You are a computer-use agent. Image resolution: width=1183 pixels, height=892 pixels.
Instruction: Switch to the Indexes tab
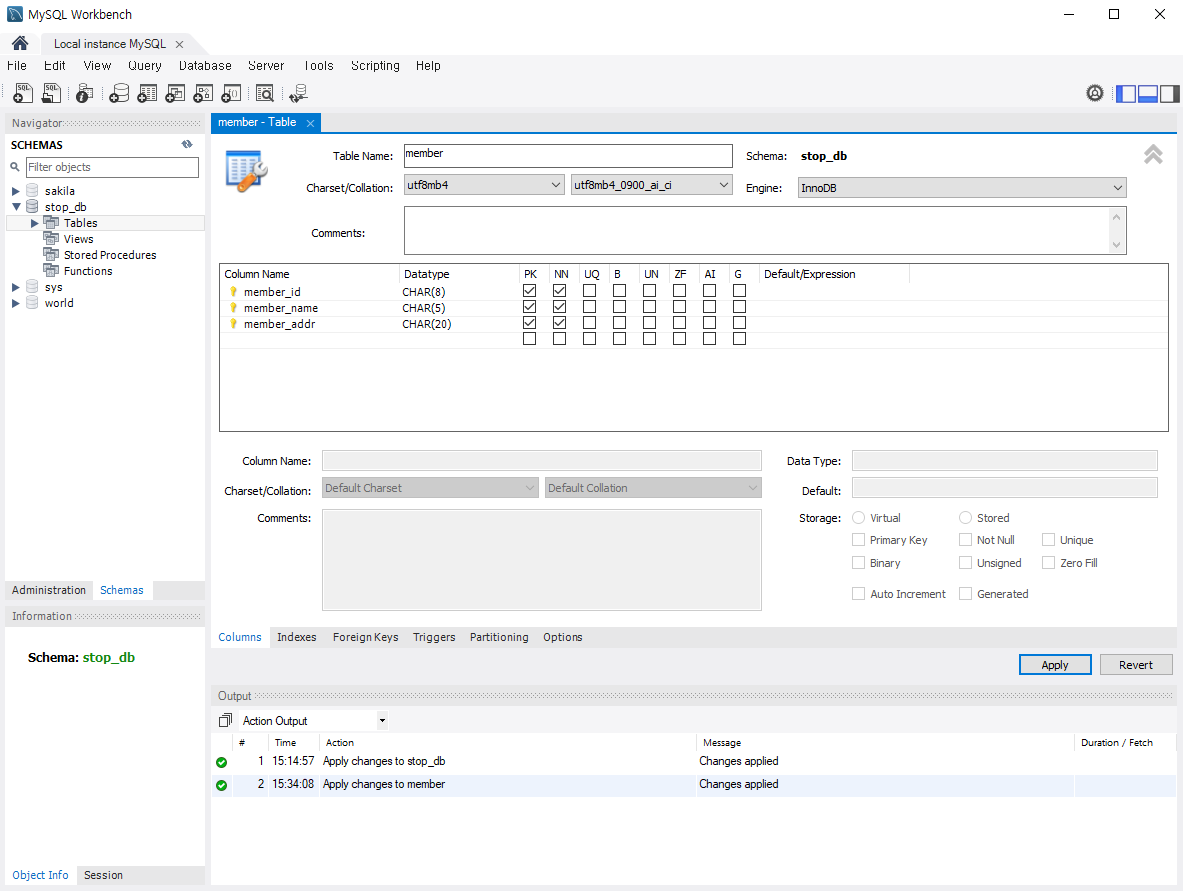click(x=297, y=637)
